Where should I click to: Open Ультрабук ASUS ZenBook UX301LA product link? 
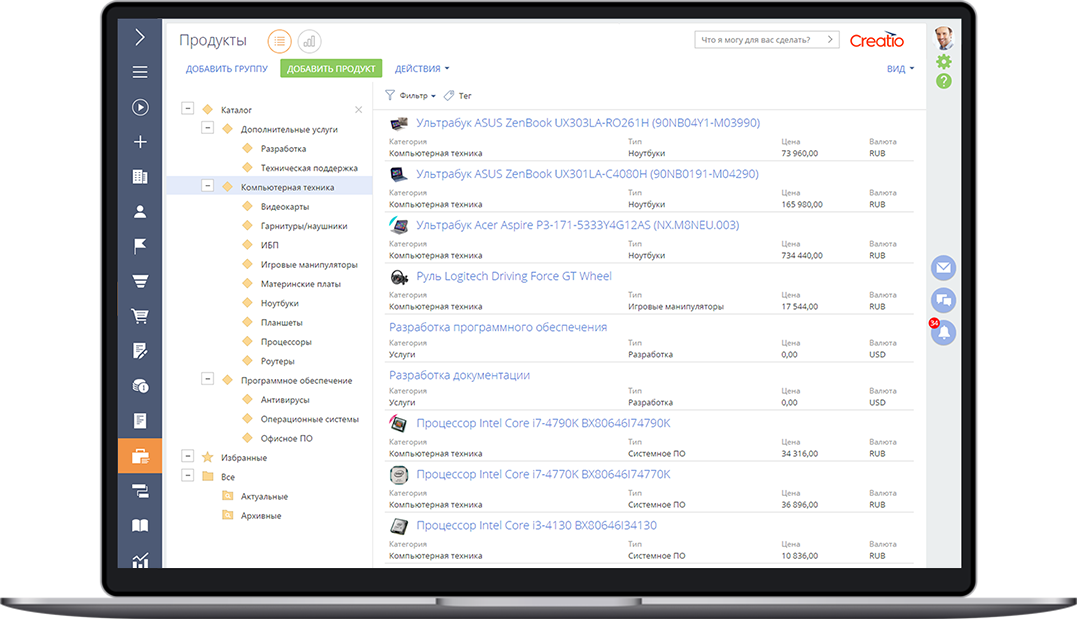pos(587,175)
